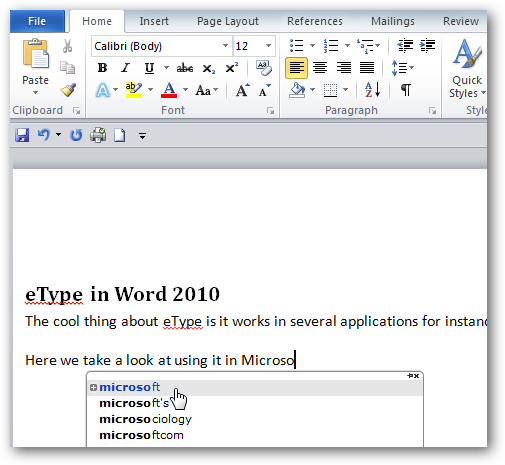The image size is (505, 465).
Task: Open the Calibri (Body) font name dropdown
Action: pos(225,46)
